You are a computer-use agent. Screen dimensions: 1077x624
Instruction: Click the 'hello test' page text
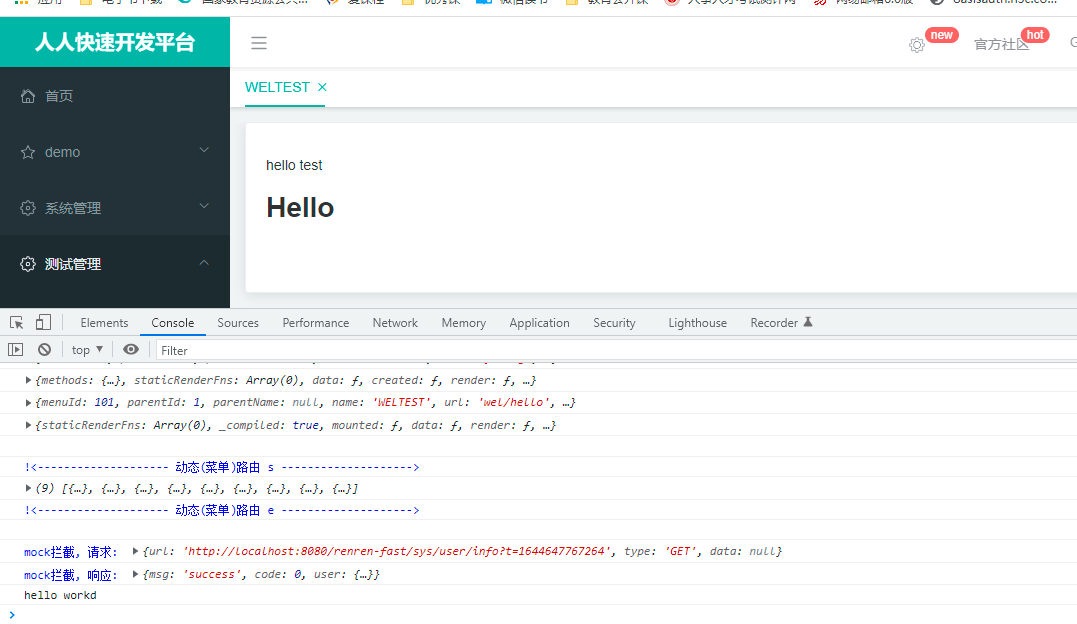coord(294,166)
